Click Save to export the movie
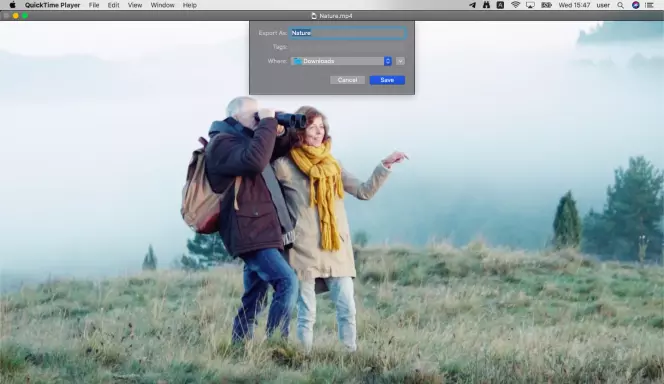This screenshot has width=664, height=384. coord(387,80)
